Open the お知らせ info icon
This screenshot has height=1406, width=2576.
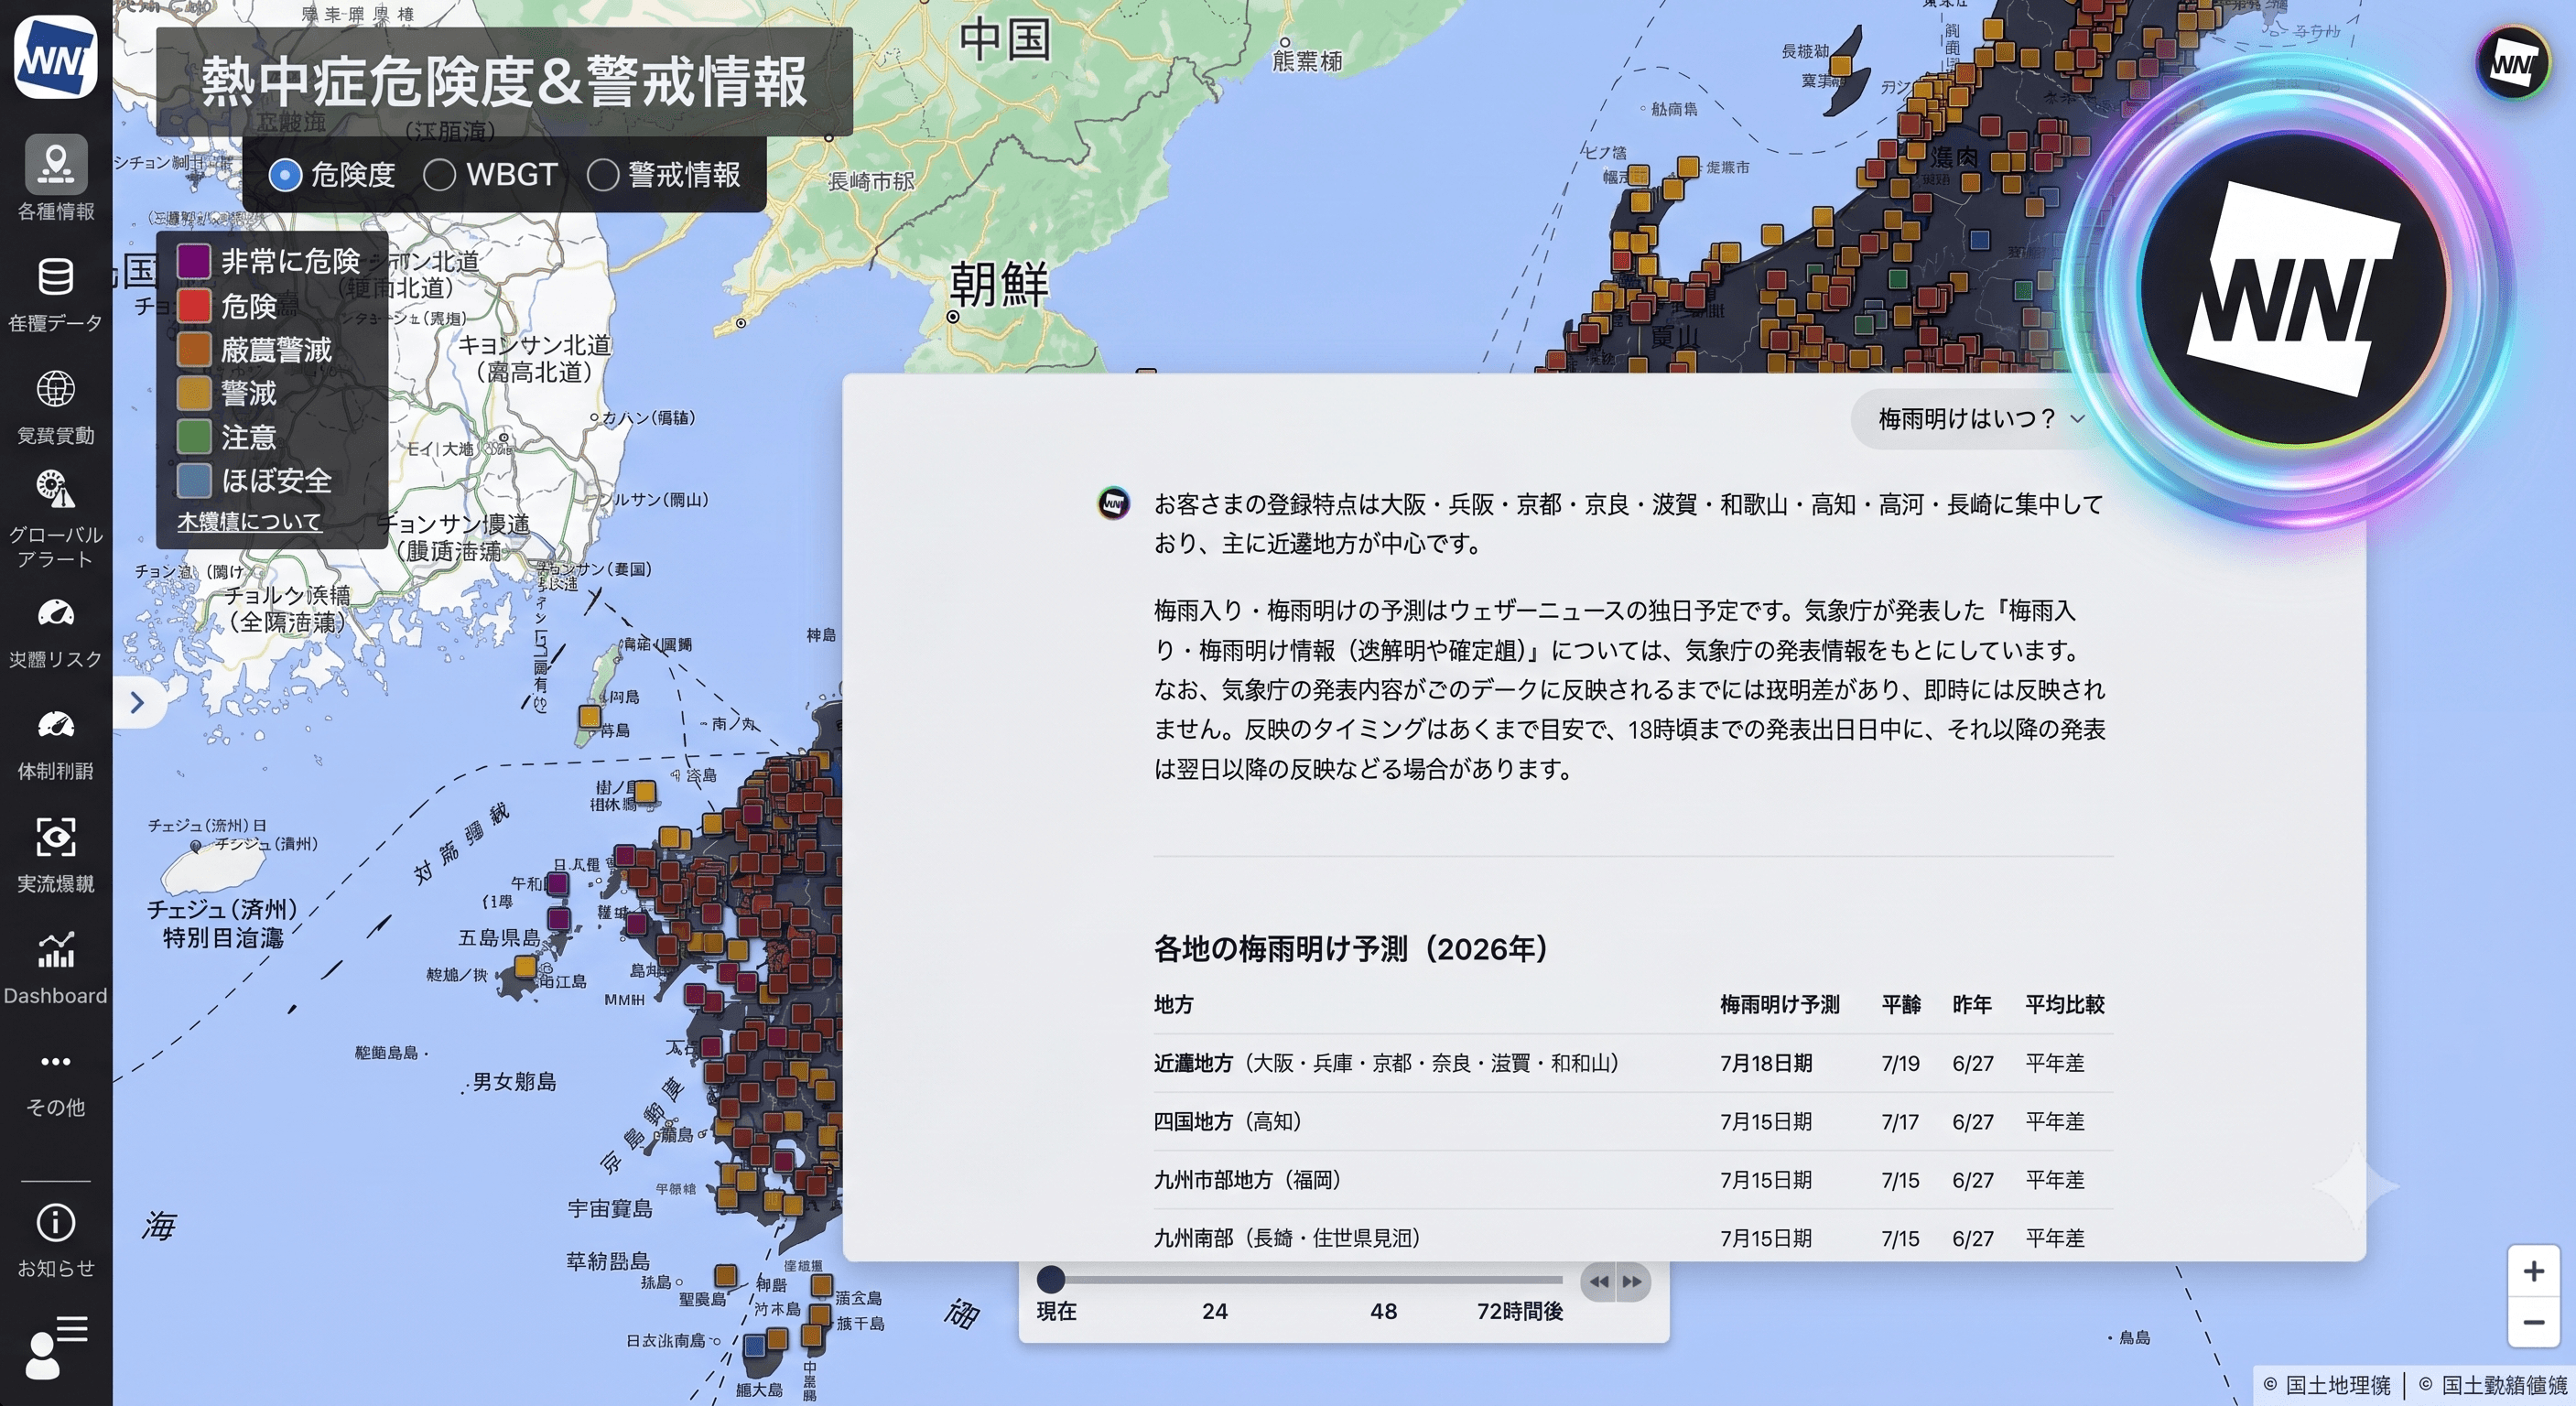click(56, 1222)
